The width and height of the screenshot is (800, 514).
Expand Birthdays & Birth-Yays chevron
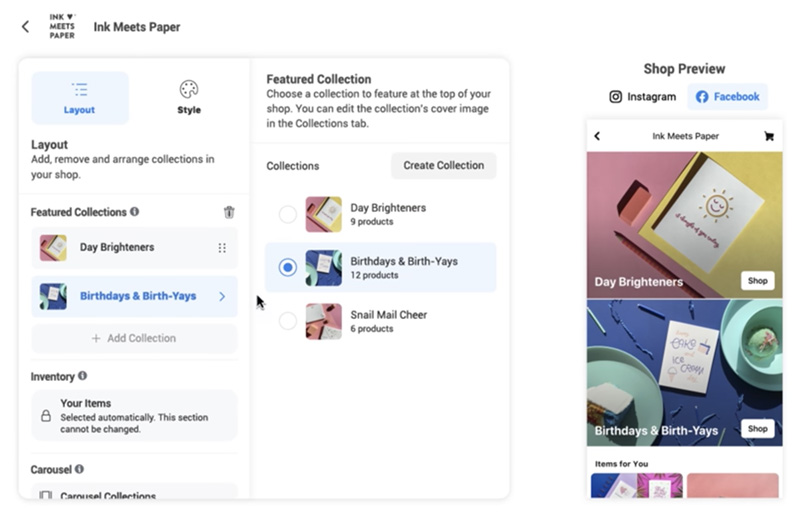[222, 297]
